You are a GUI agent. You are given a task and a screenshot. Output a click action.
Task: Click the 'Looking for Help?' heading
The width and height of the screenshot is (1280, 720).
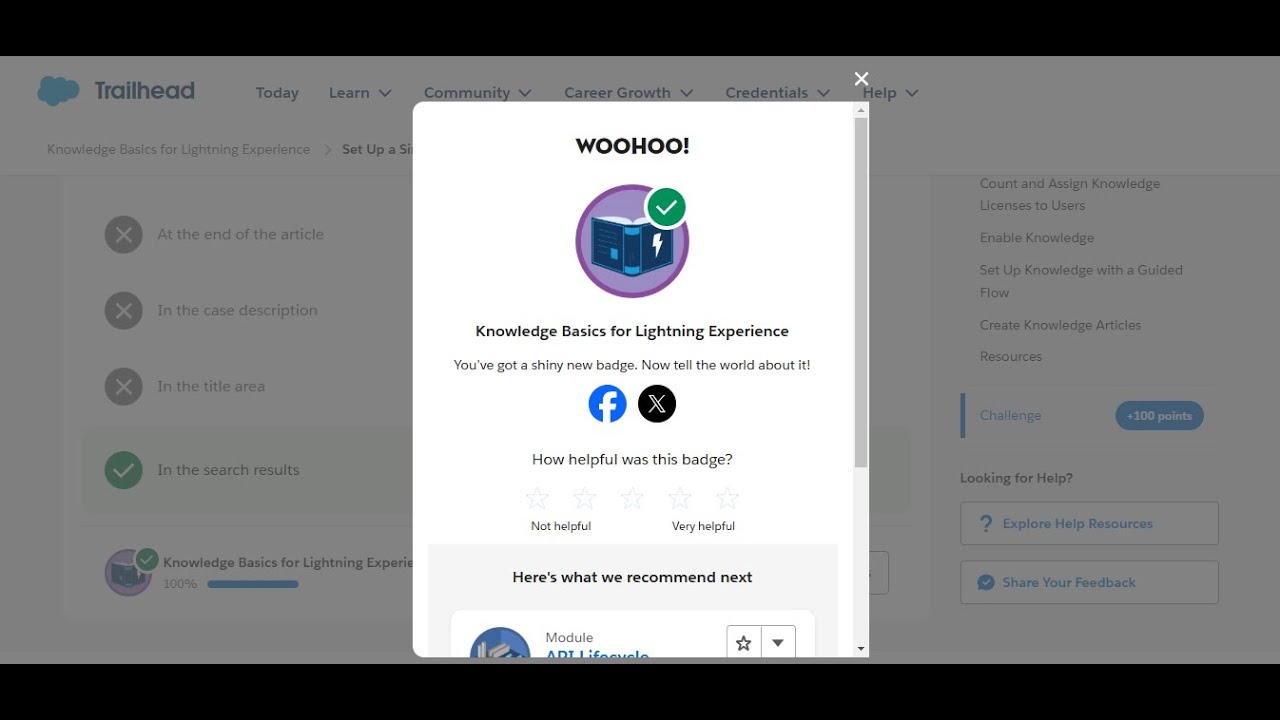point(1016,478)
